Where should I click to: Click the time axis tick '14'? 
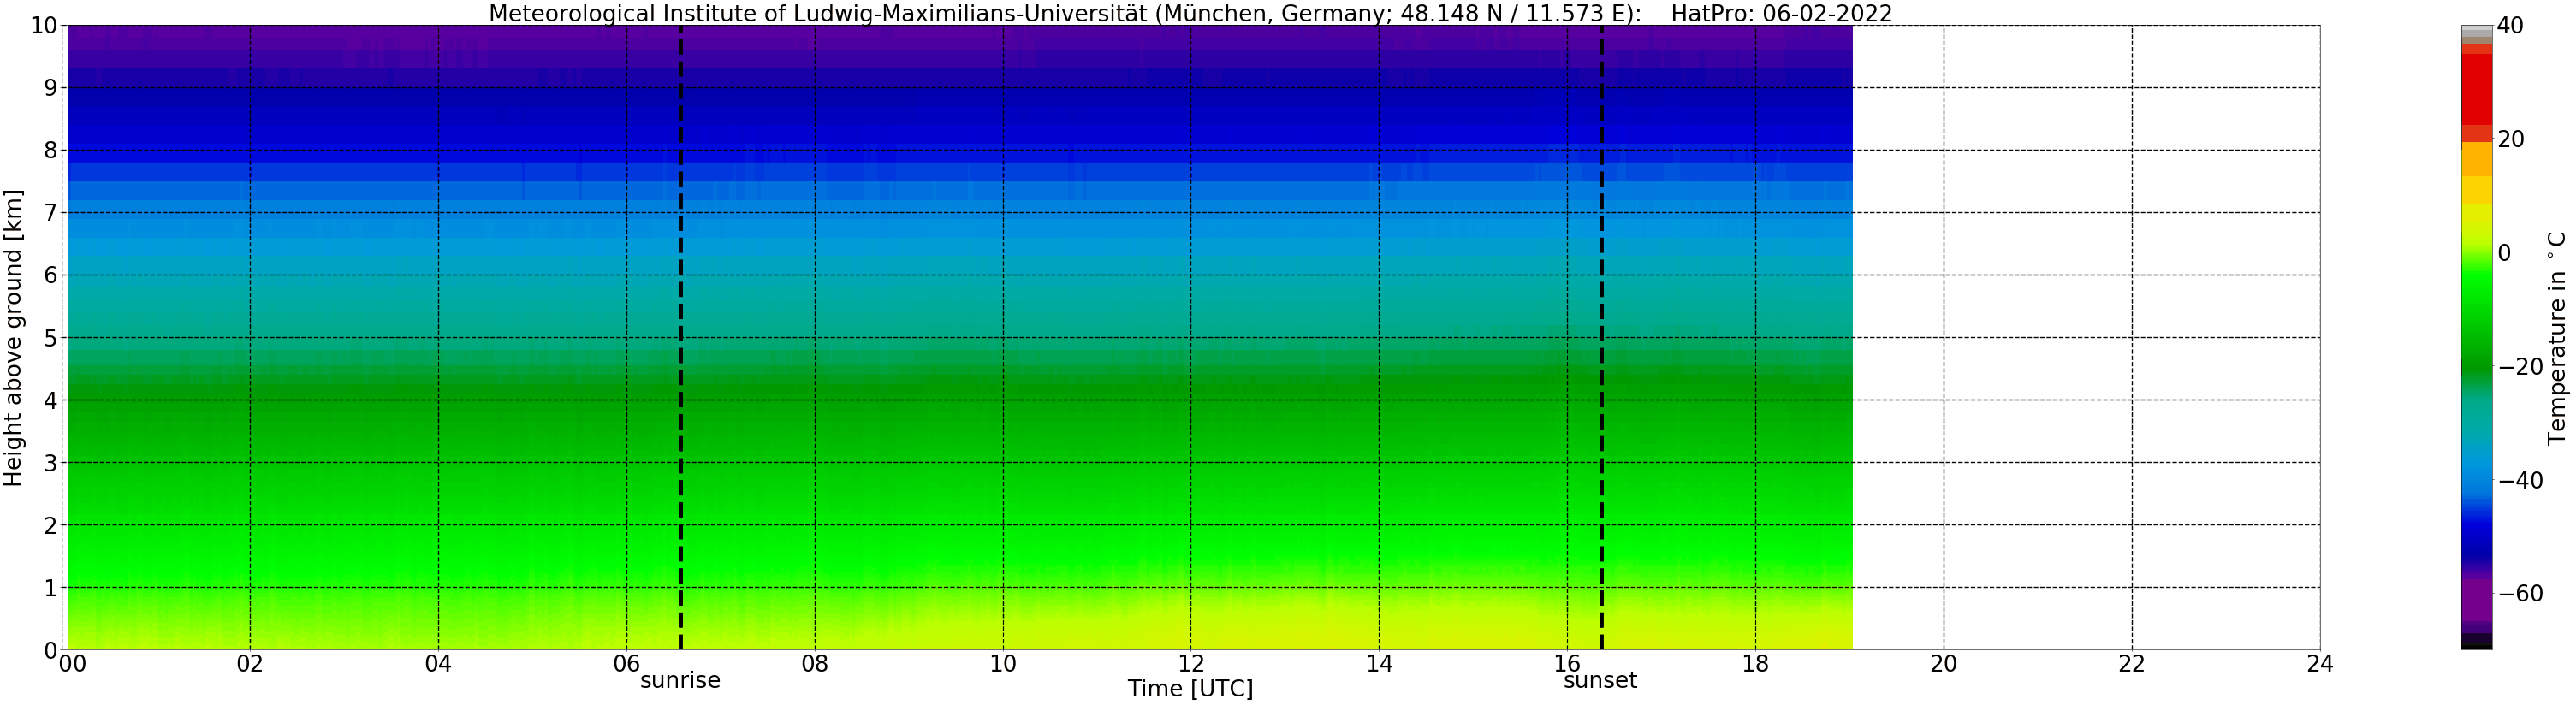1379,664
